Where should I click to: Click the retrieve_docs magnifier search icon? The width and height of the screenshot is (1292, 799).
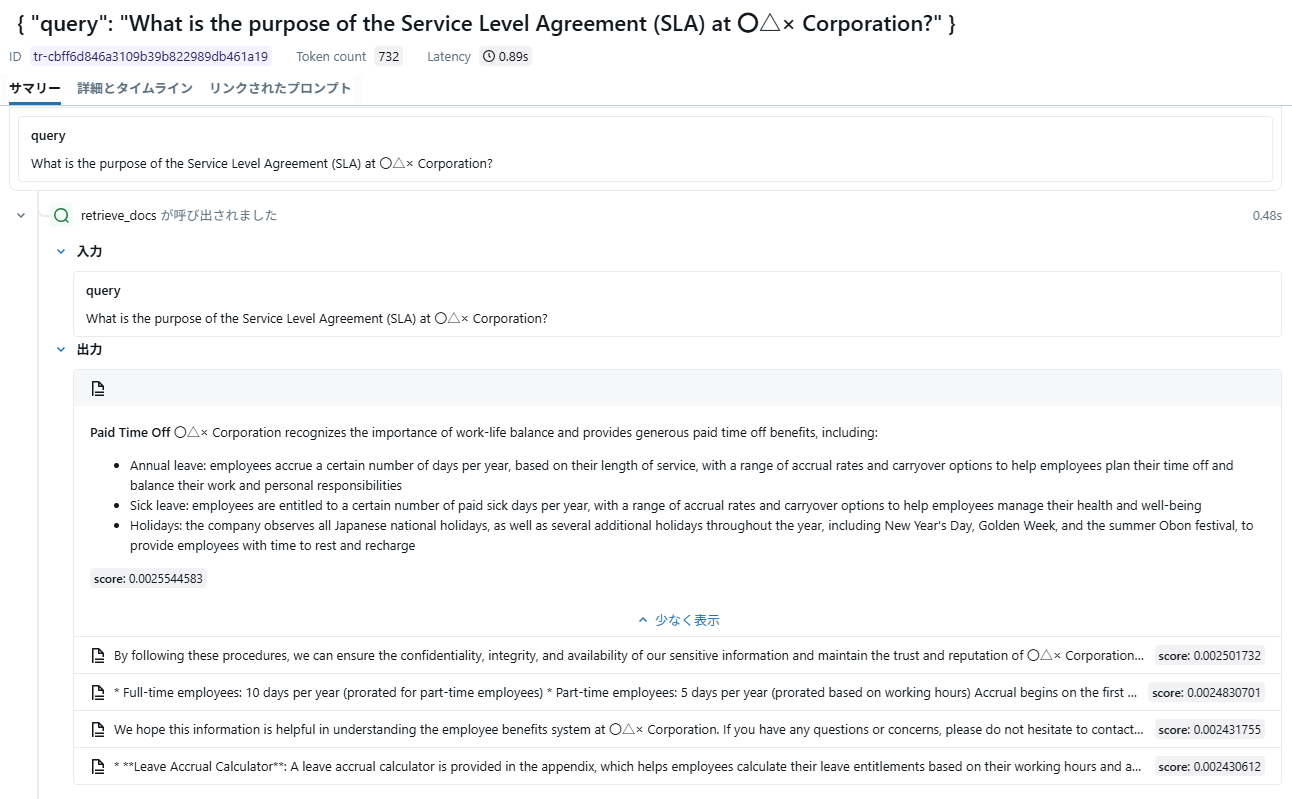(61, 215)
